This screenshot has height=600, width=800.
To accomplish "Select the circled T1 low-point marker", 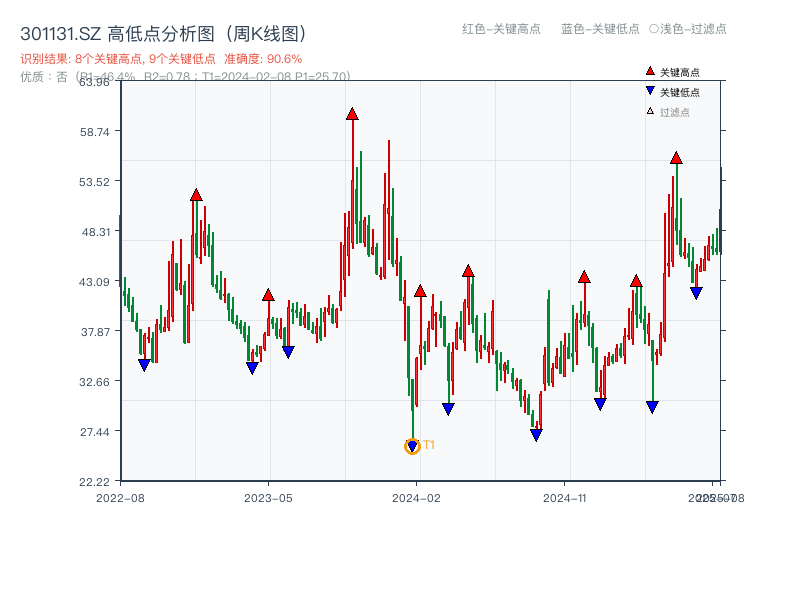I will point(412,446).
